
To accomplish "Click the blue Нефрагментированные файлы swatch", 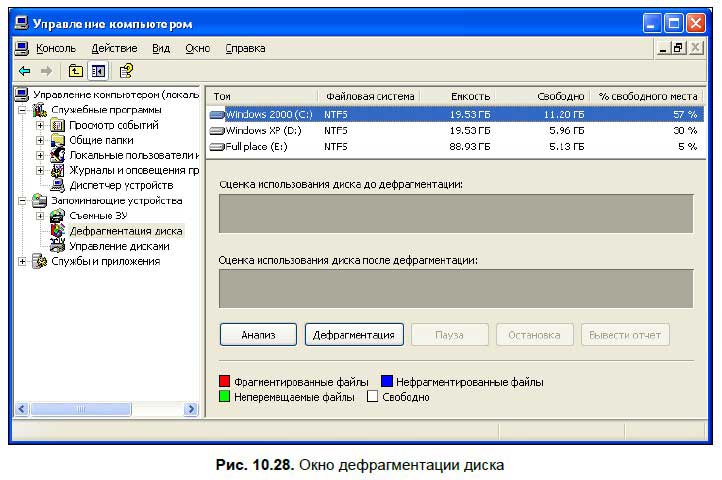I will click(x=387, y=381).
